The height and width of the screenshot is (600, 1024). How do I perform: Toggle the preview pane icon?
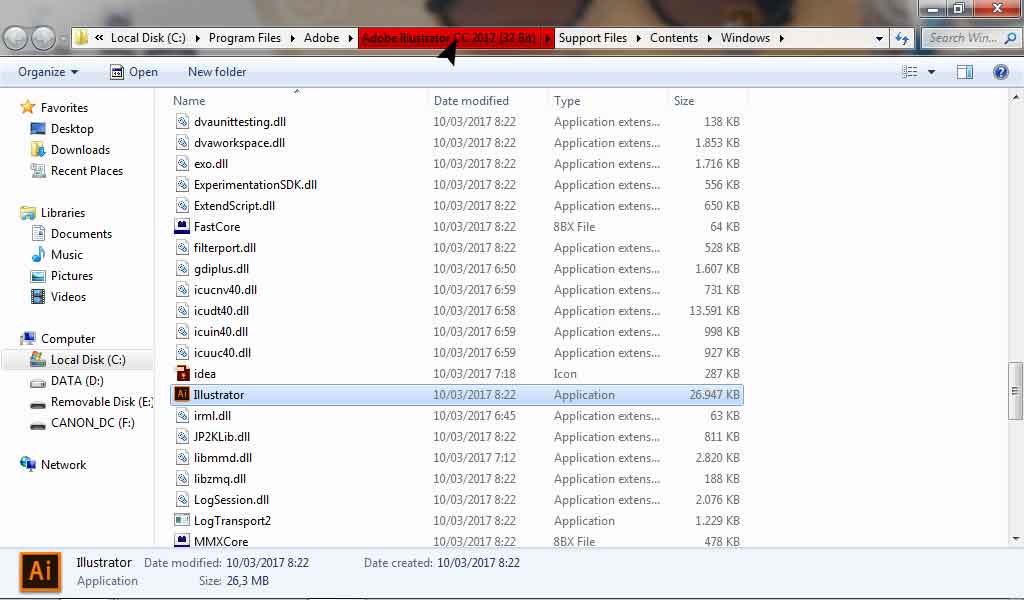(x=965, y=72)
